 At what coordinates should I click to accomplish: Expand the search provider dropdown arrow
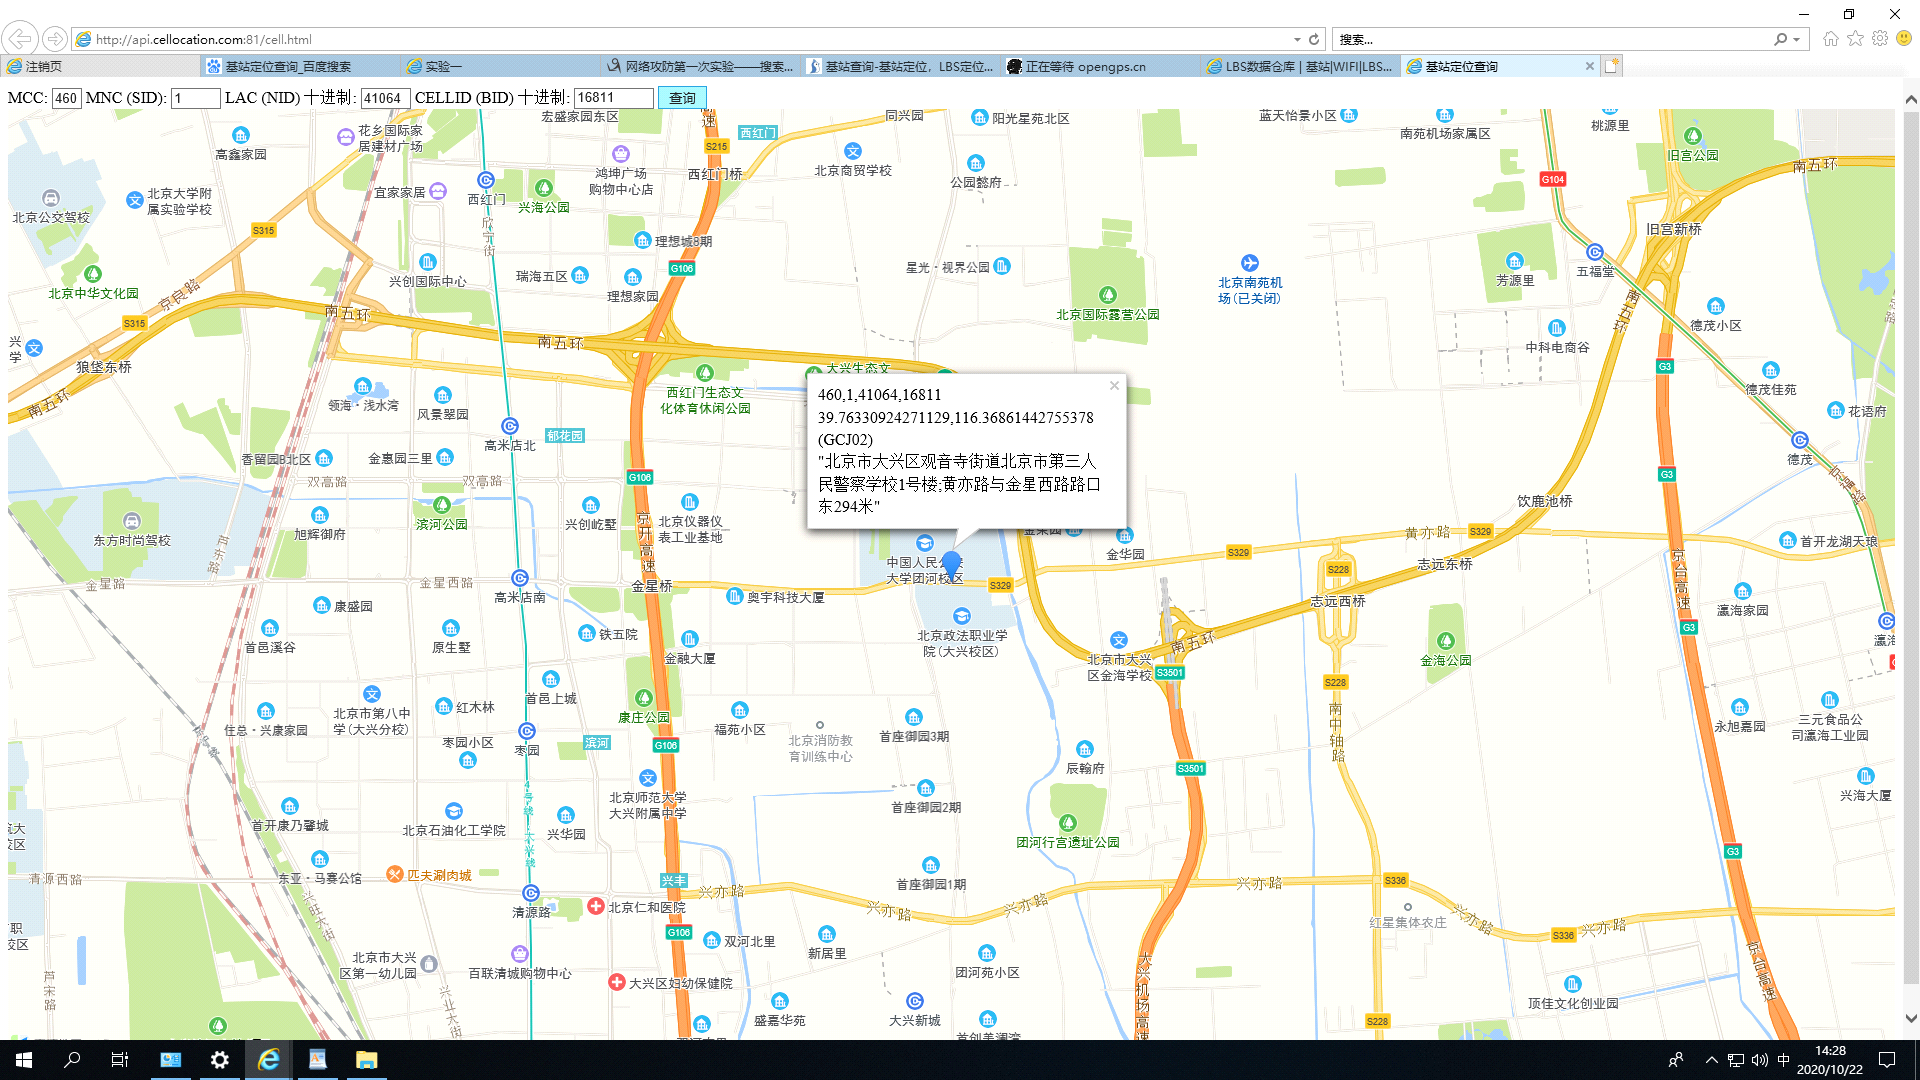click(x=1797, y=39)
